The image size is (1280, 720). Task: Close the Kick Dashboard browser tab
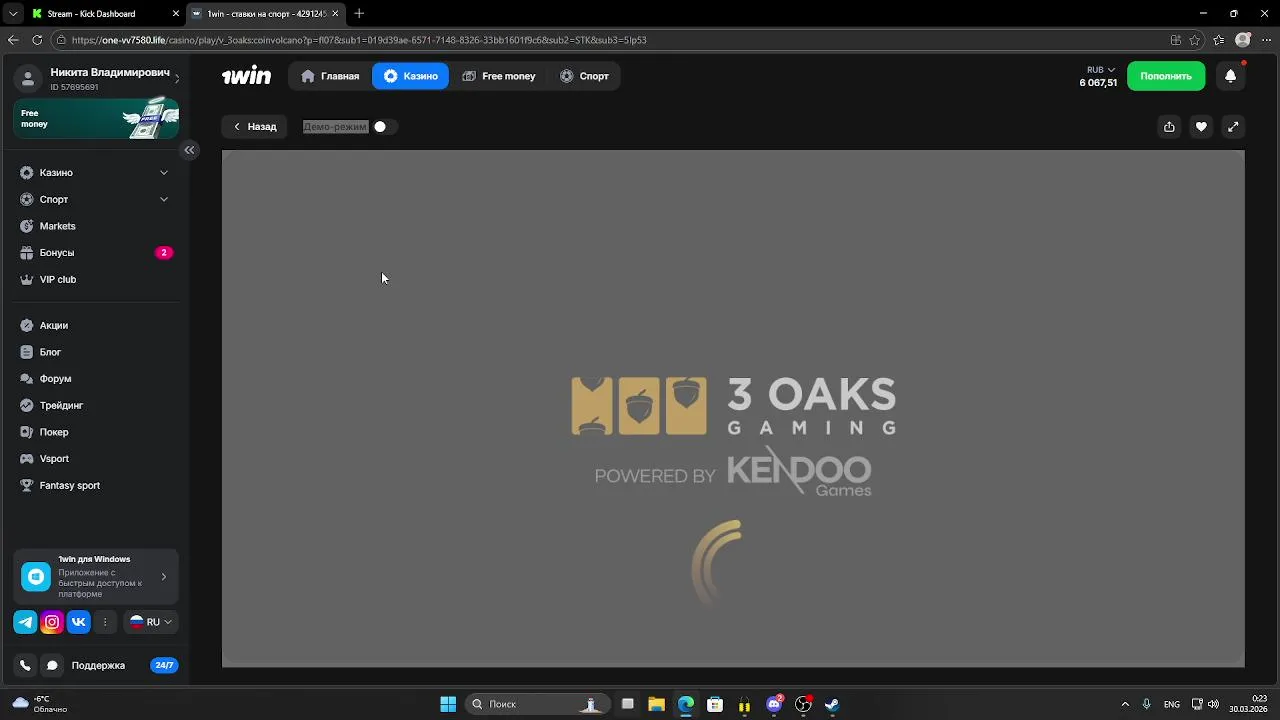[x=176, y=14]
